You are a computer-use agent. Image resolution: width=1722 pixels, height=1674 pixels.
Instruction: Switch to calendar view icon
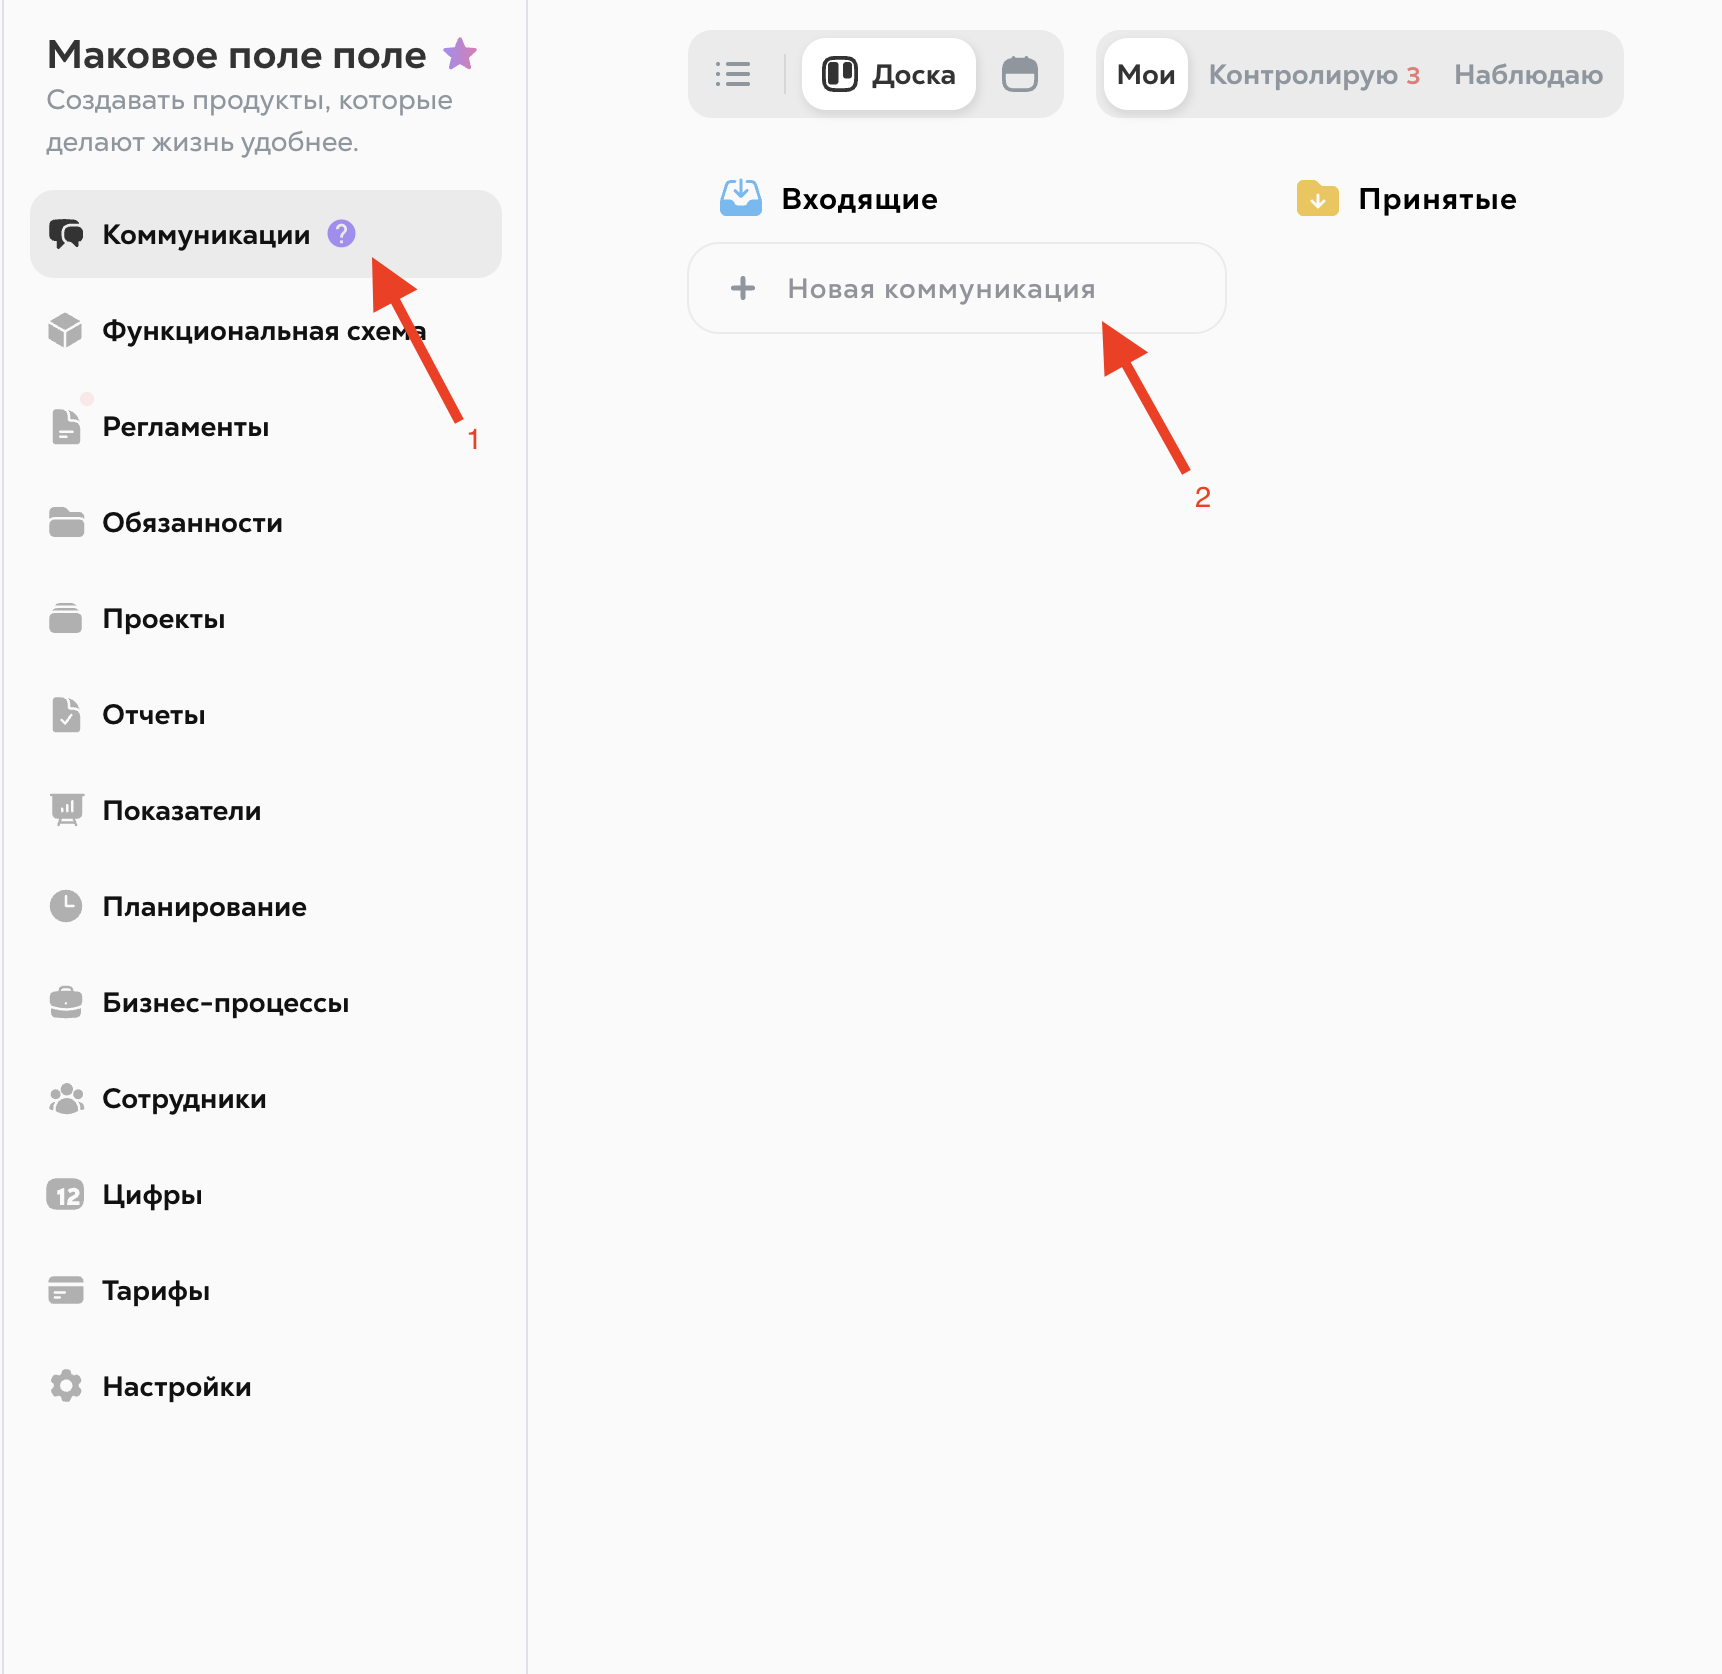point(1019,74)
